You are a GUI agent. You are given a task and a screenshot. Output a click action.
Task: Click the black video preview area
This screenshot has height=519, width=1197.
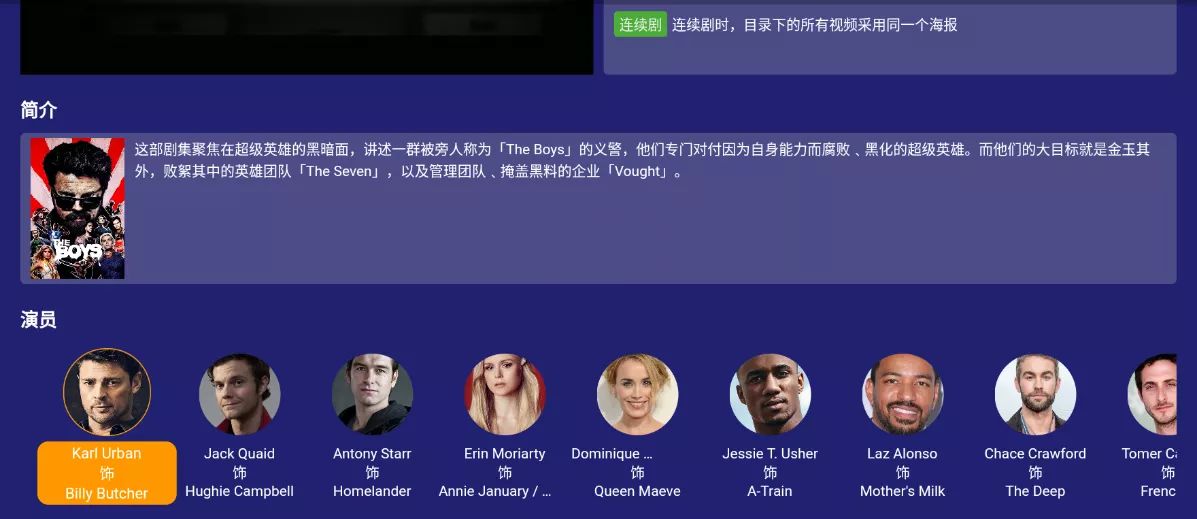[x=307, y=37]
